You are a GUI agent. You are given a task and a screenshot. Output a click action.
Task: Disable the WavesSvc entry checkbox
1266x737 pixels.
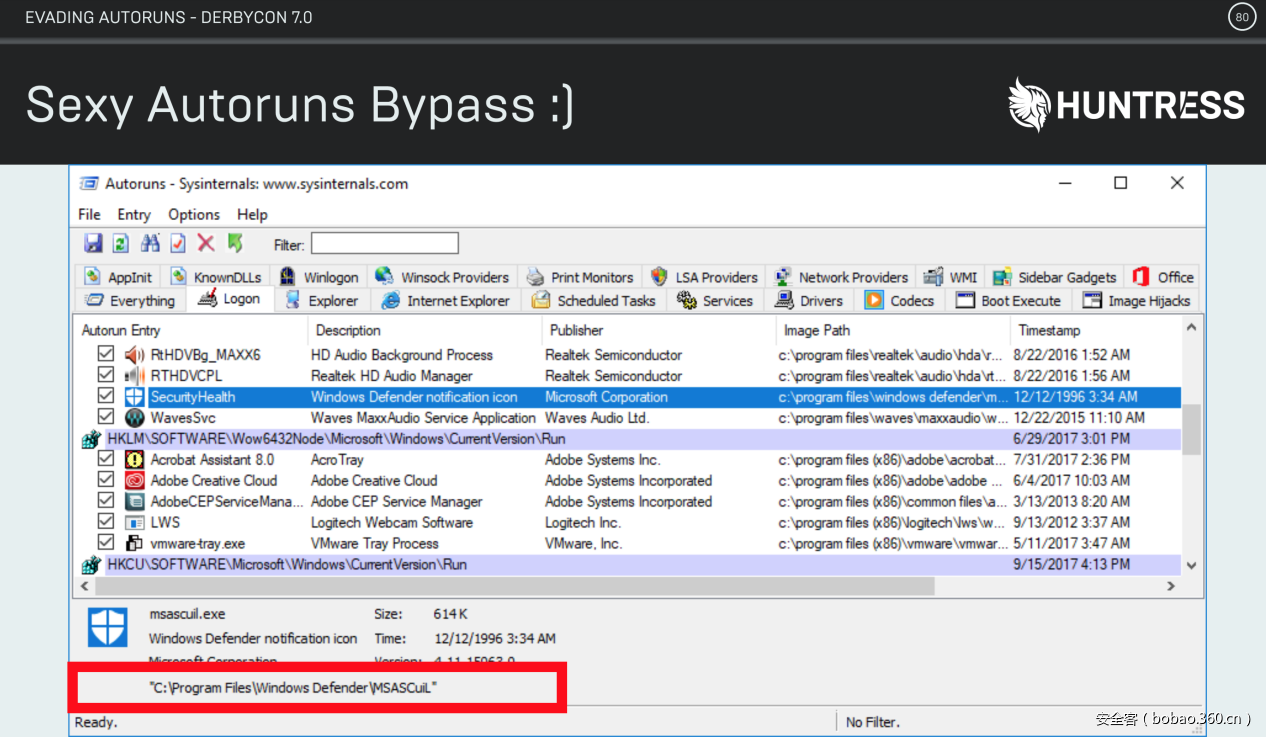106,418
